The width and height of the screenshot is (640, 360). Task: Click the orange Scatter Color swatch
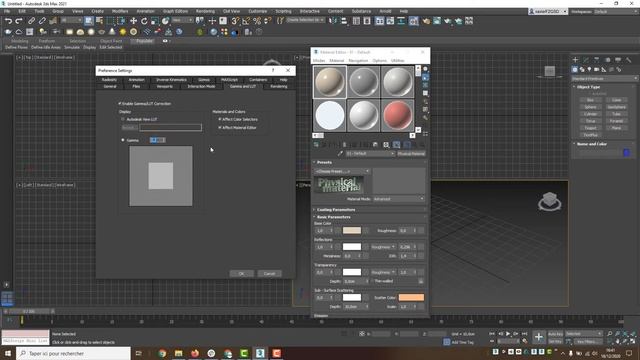tap(411, 297)
